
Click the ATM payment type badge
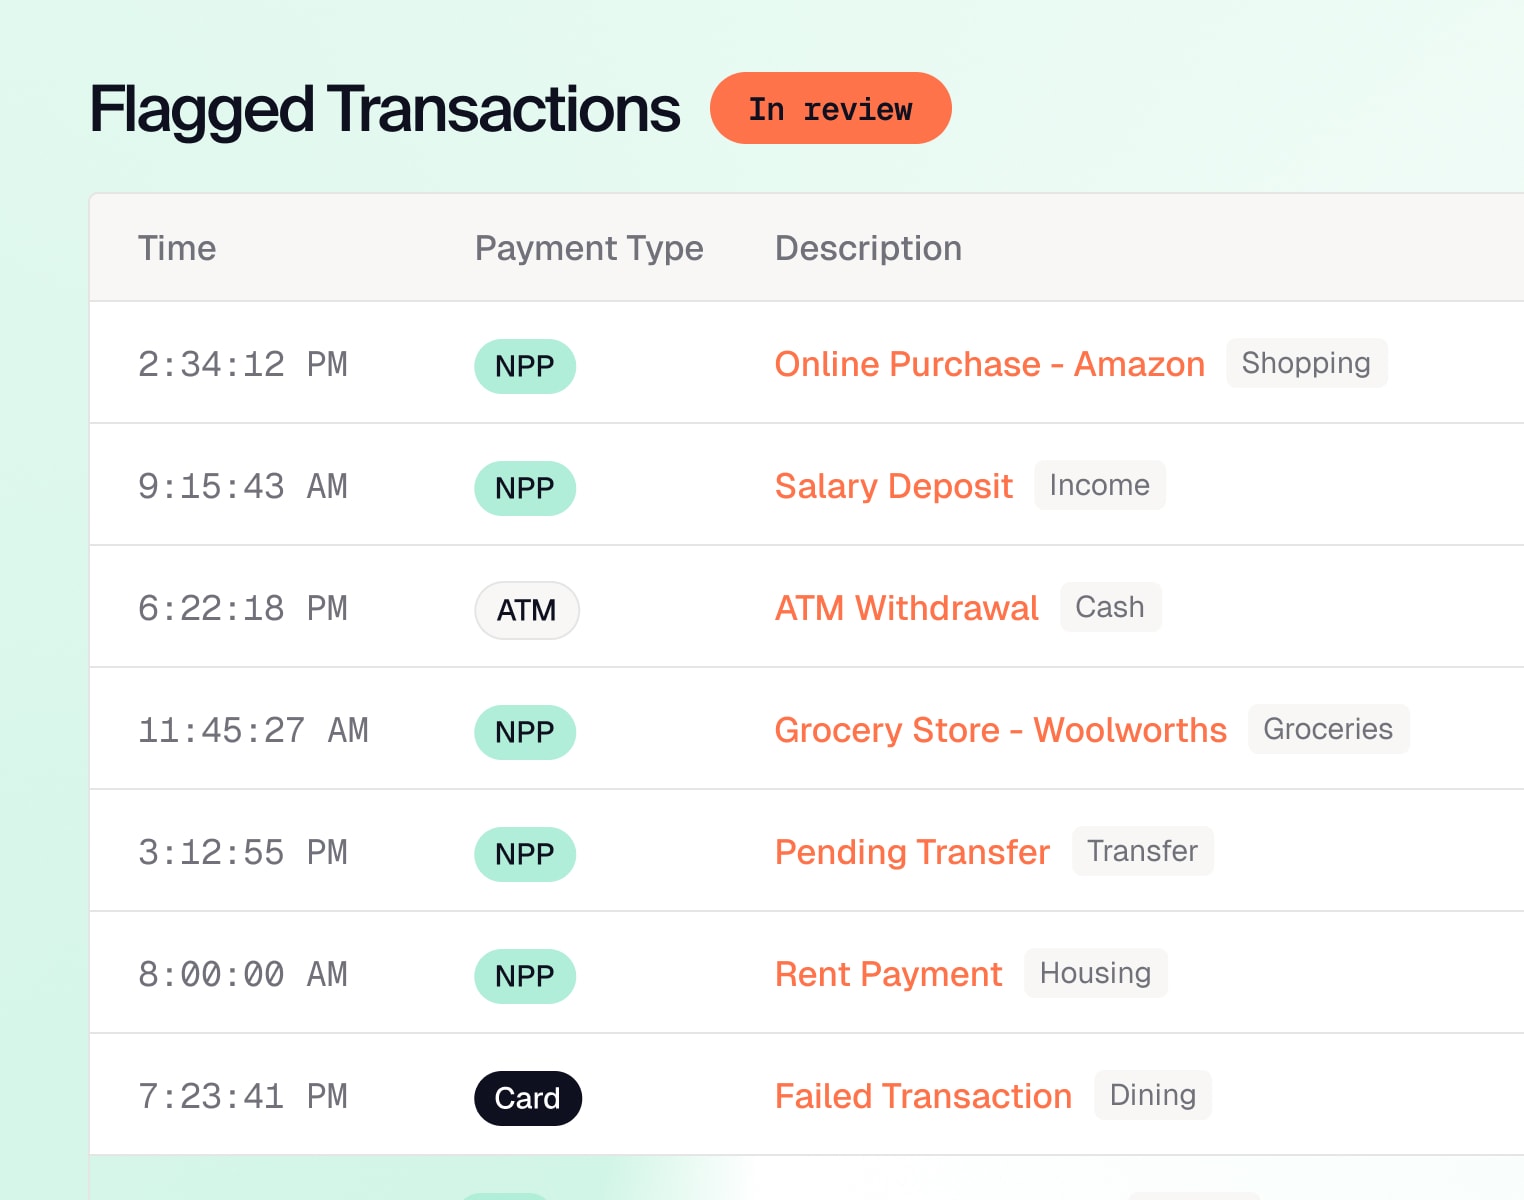pyautogui.click(x=526, y=610)
